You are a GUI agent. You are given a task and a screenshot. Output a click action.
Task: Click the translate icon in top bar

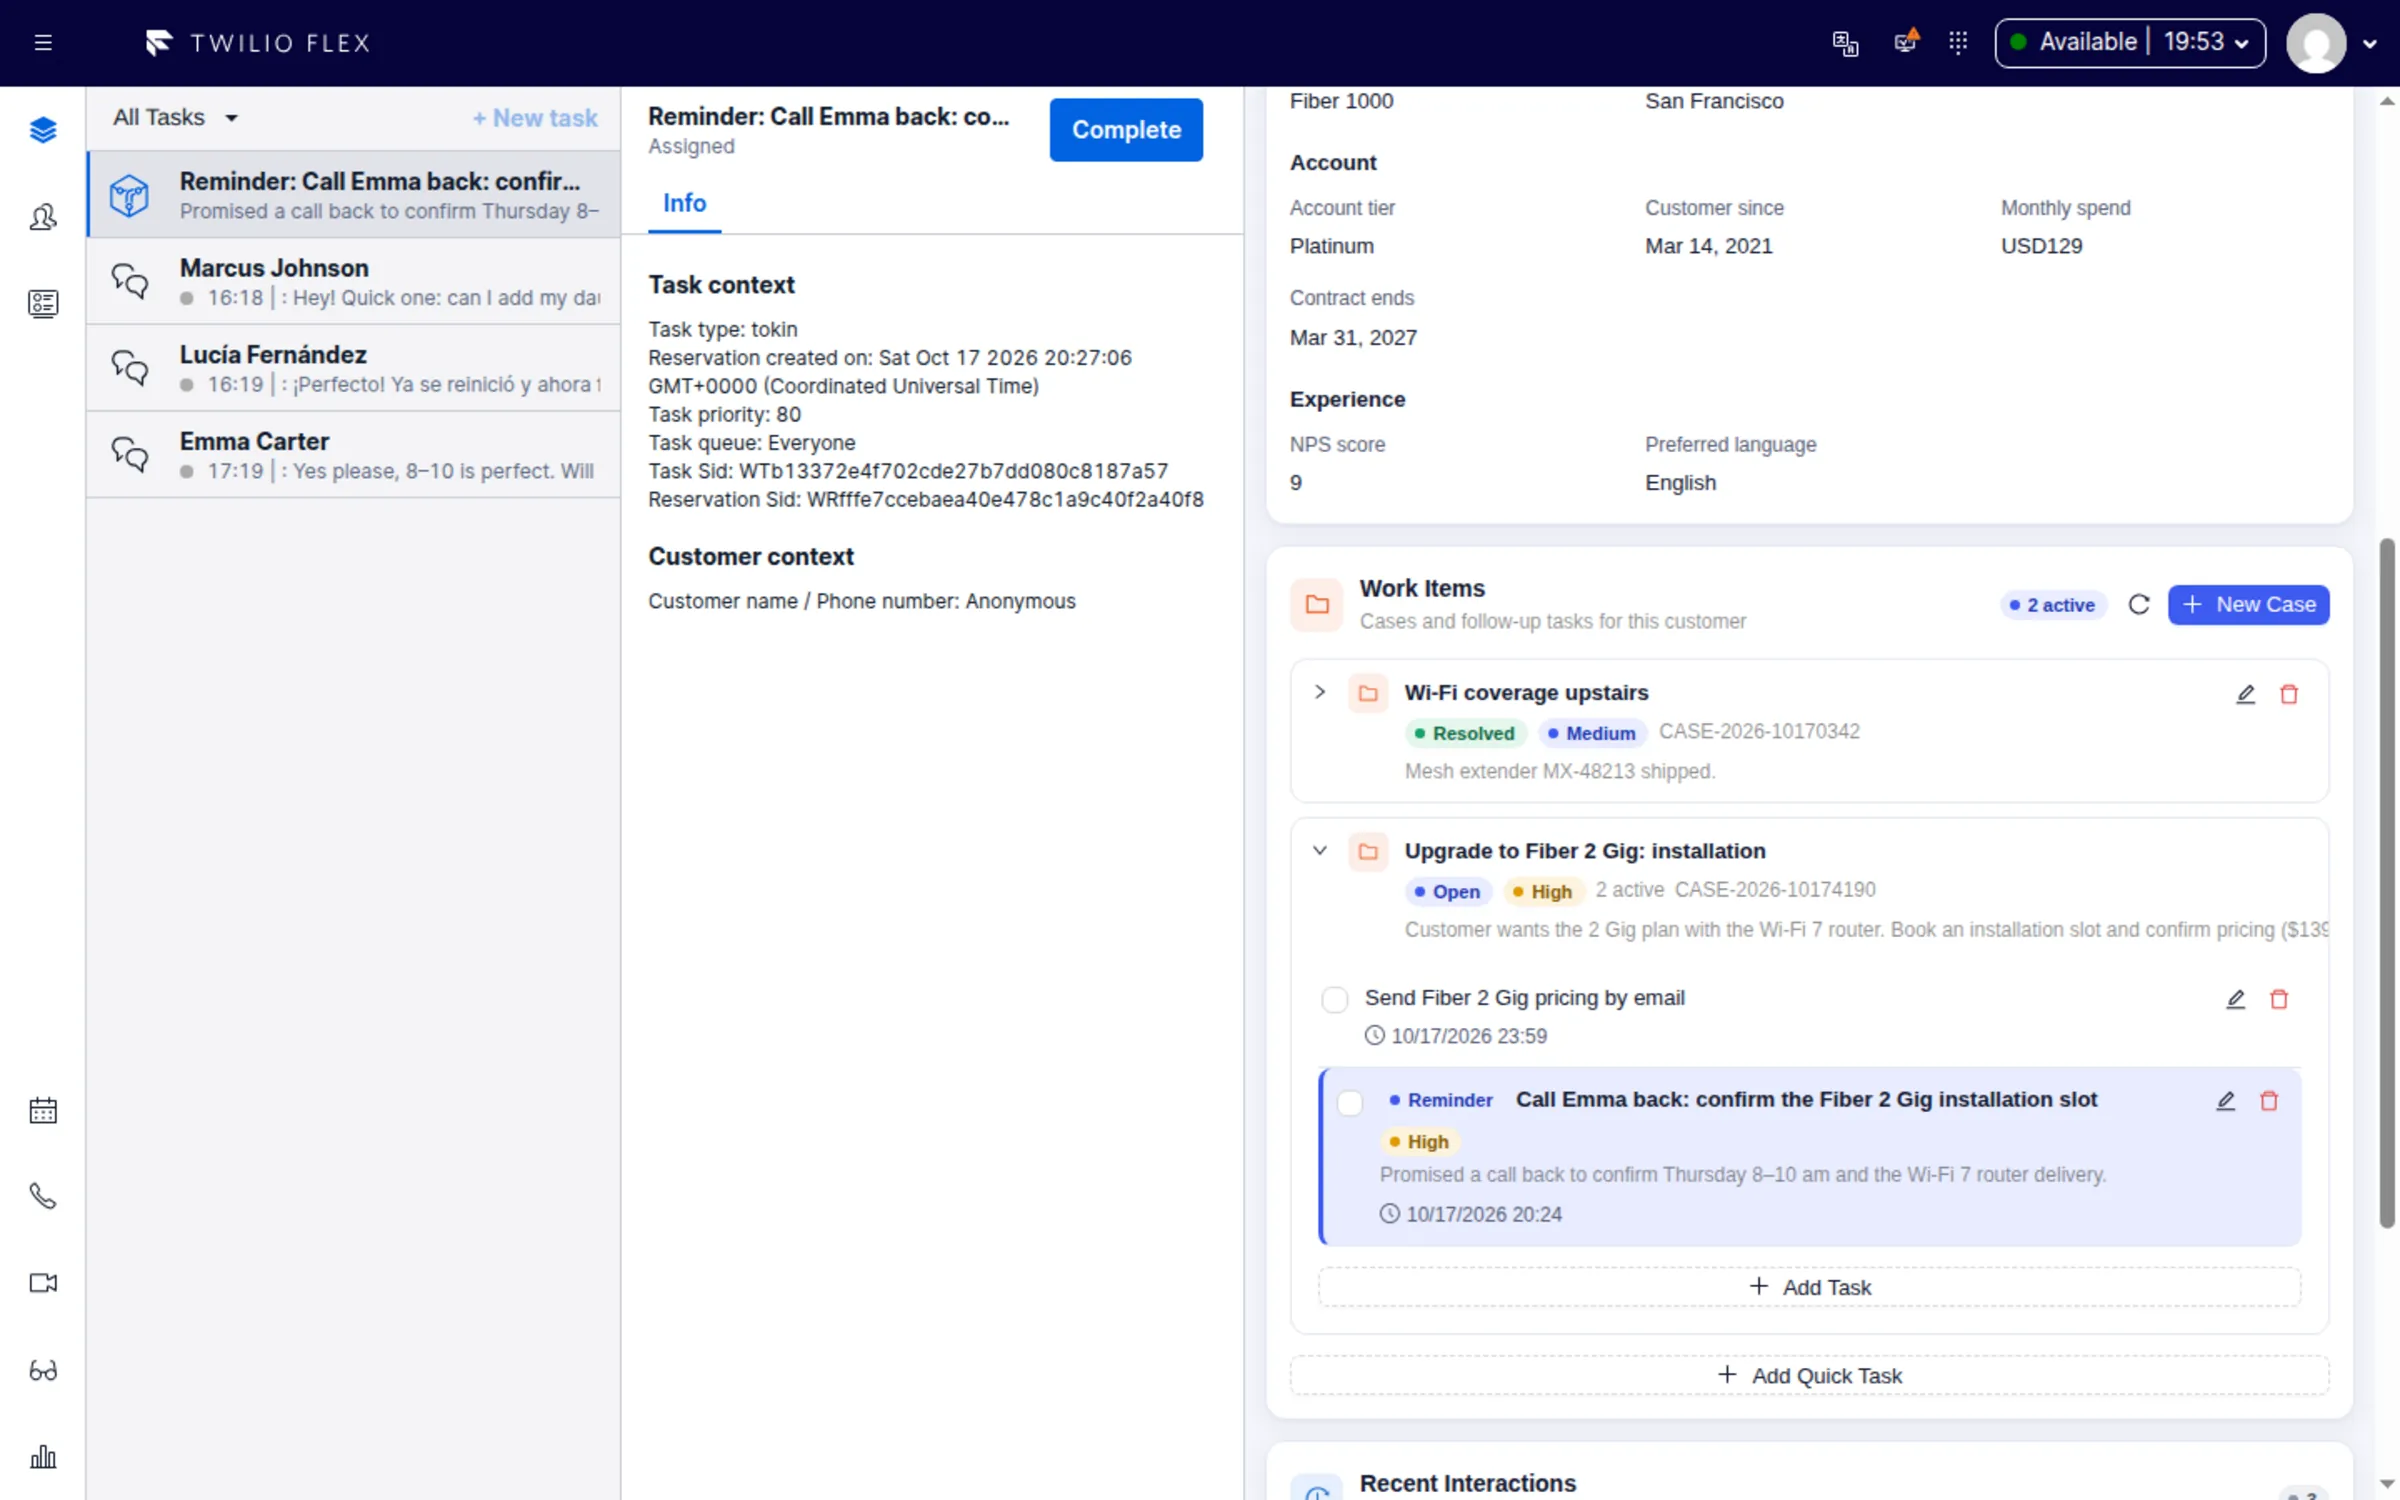point(1845,43)
